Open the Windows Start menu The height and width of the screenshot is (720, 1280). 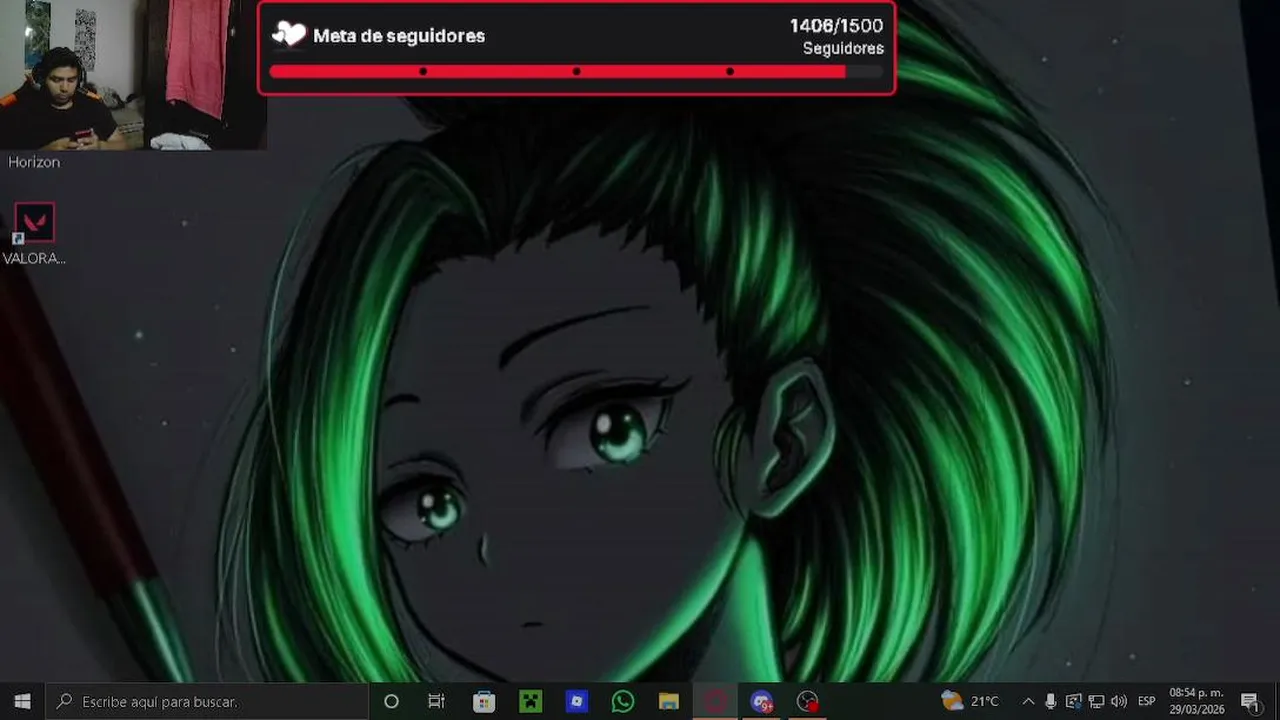[x=22, y=701]
